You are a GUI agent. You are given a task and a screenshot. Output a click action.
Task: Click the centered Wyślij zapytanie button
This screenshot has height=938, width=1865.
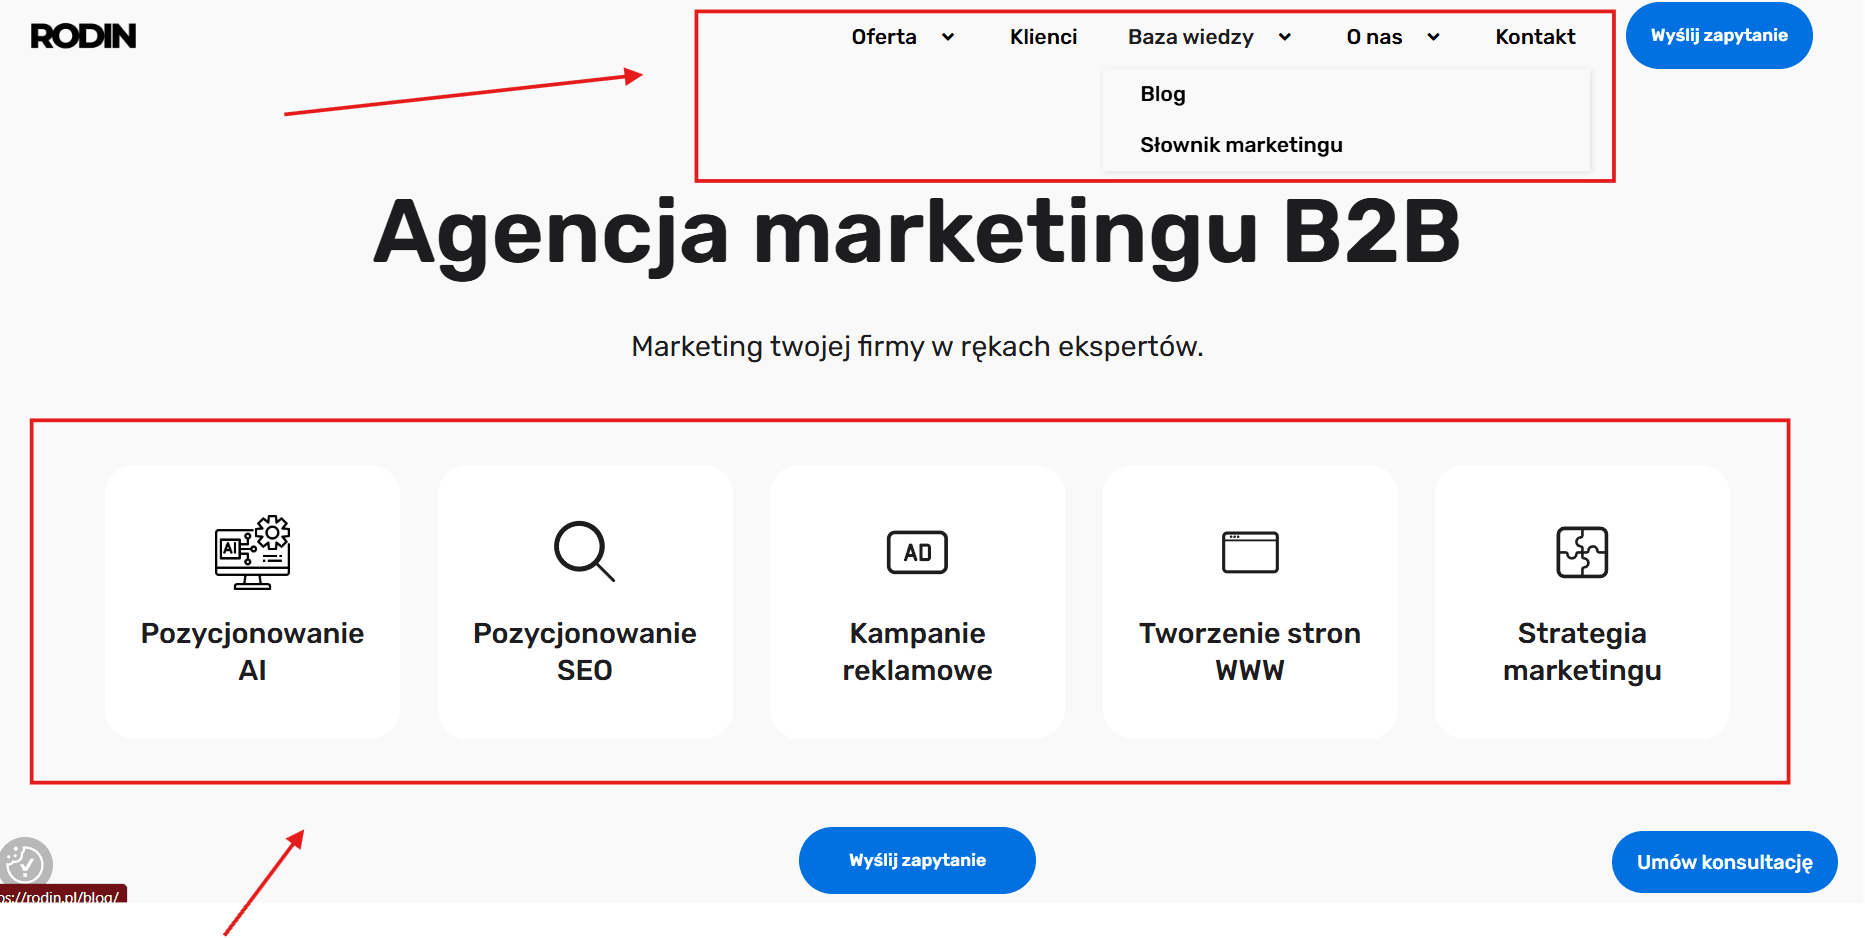[917, 860]
